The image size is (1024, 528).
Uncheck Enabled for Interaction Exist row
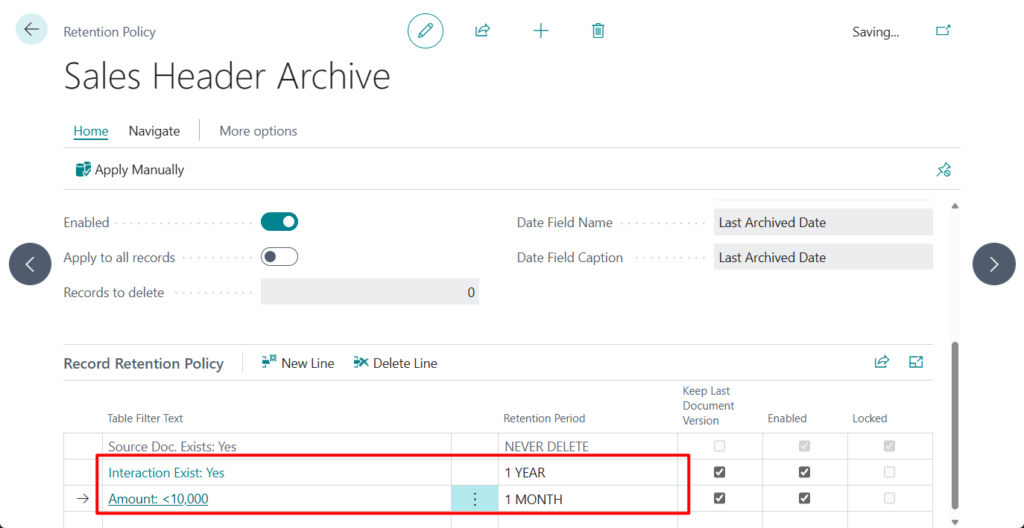tap(804, 472)
